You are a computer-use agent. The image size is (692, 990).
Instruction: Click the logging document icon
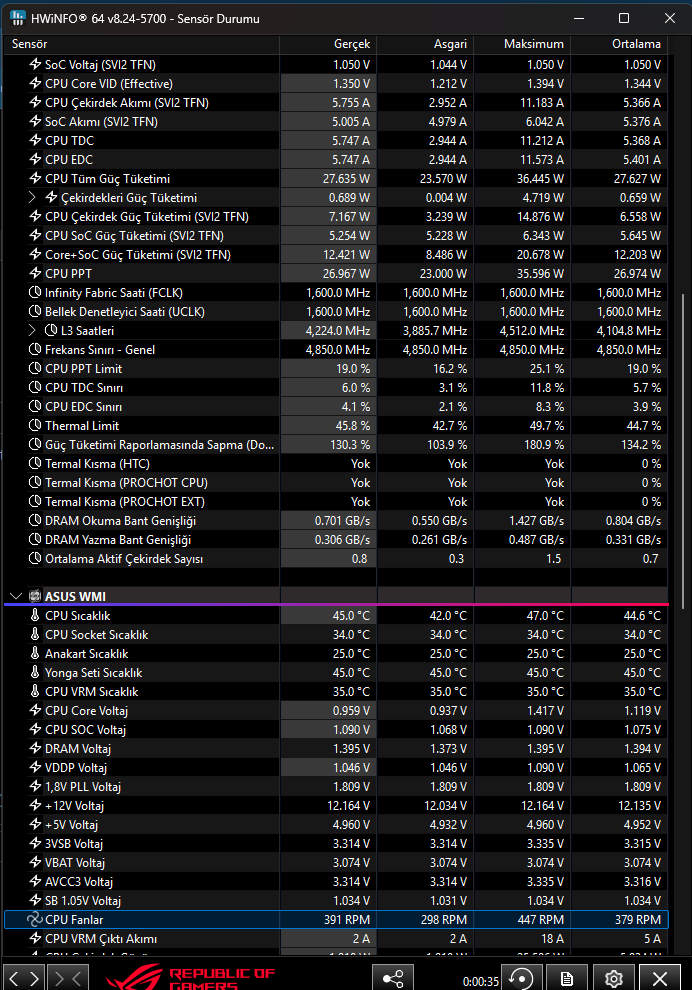click(567, 979)
